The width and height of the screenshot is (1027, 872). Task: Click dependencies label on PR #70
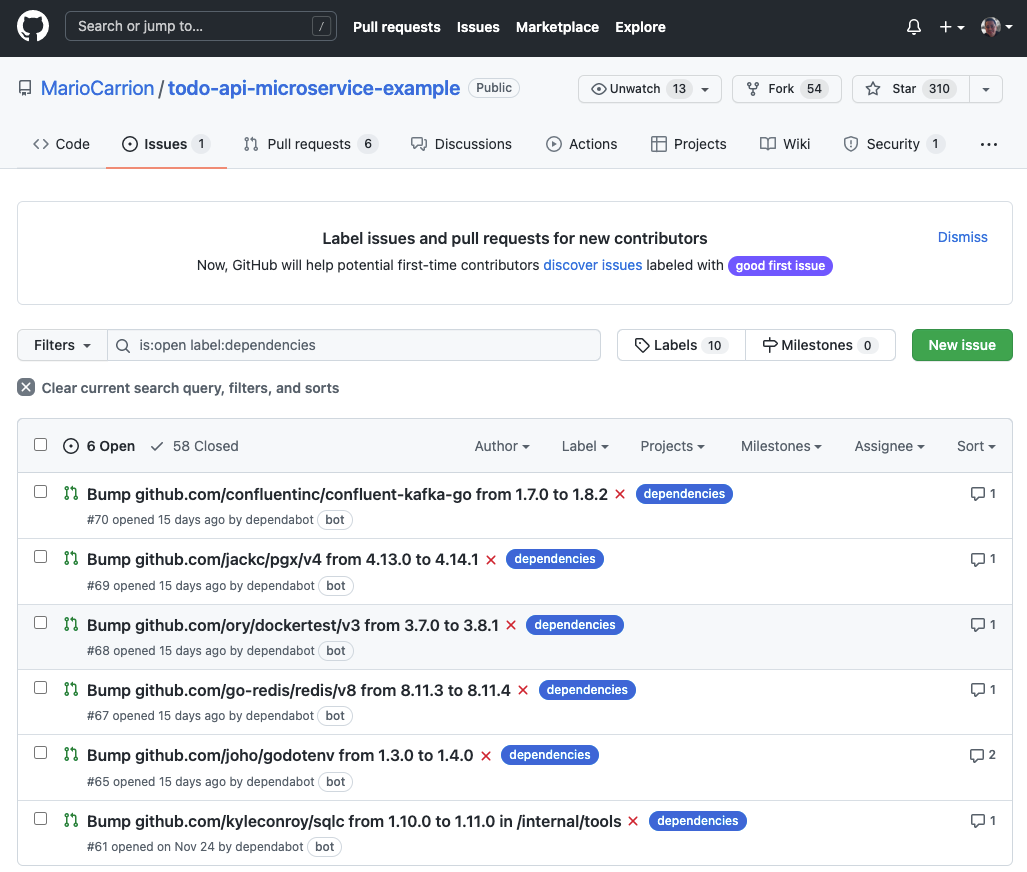click(684, 494)
